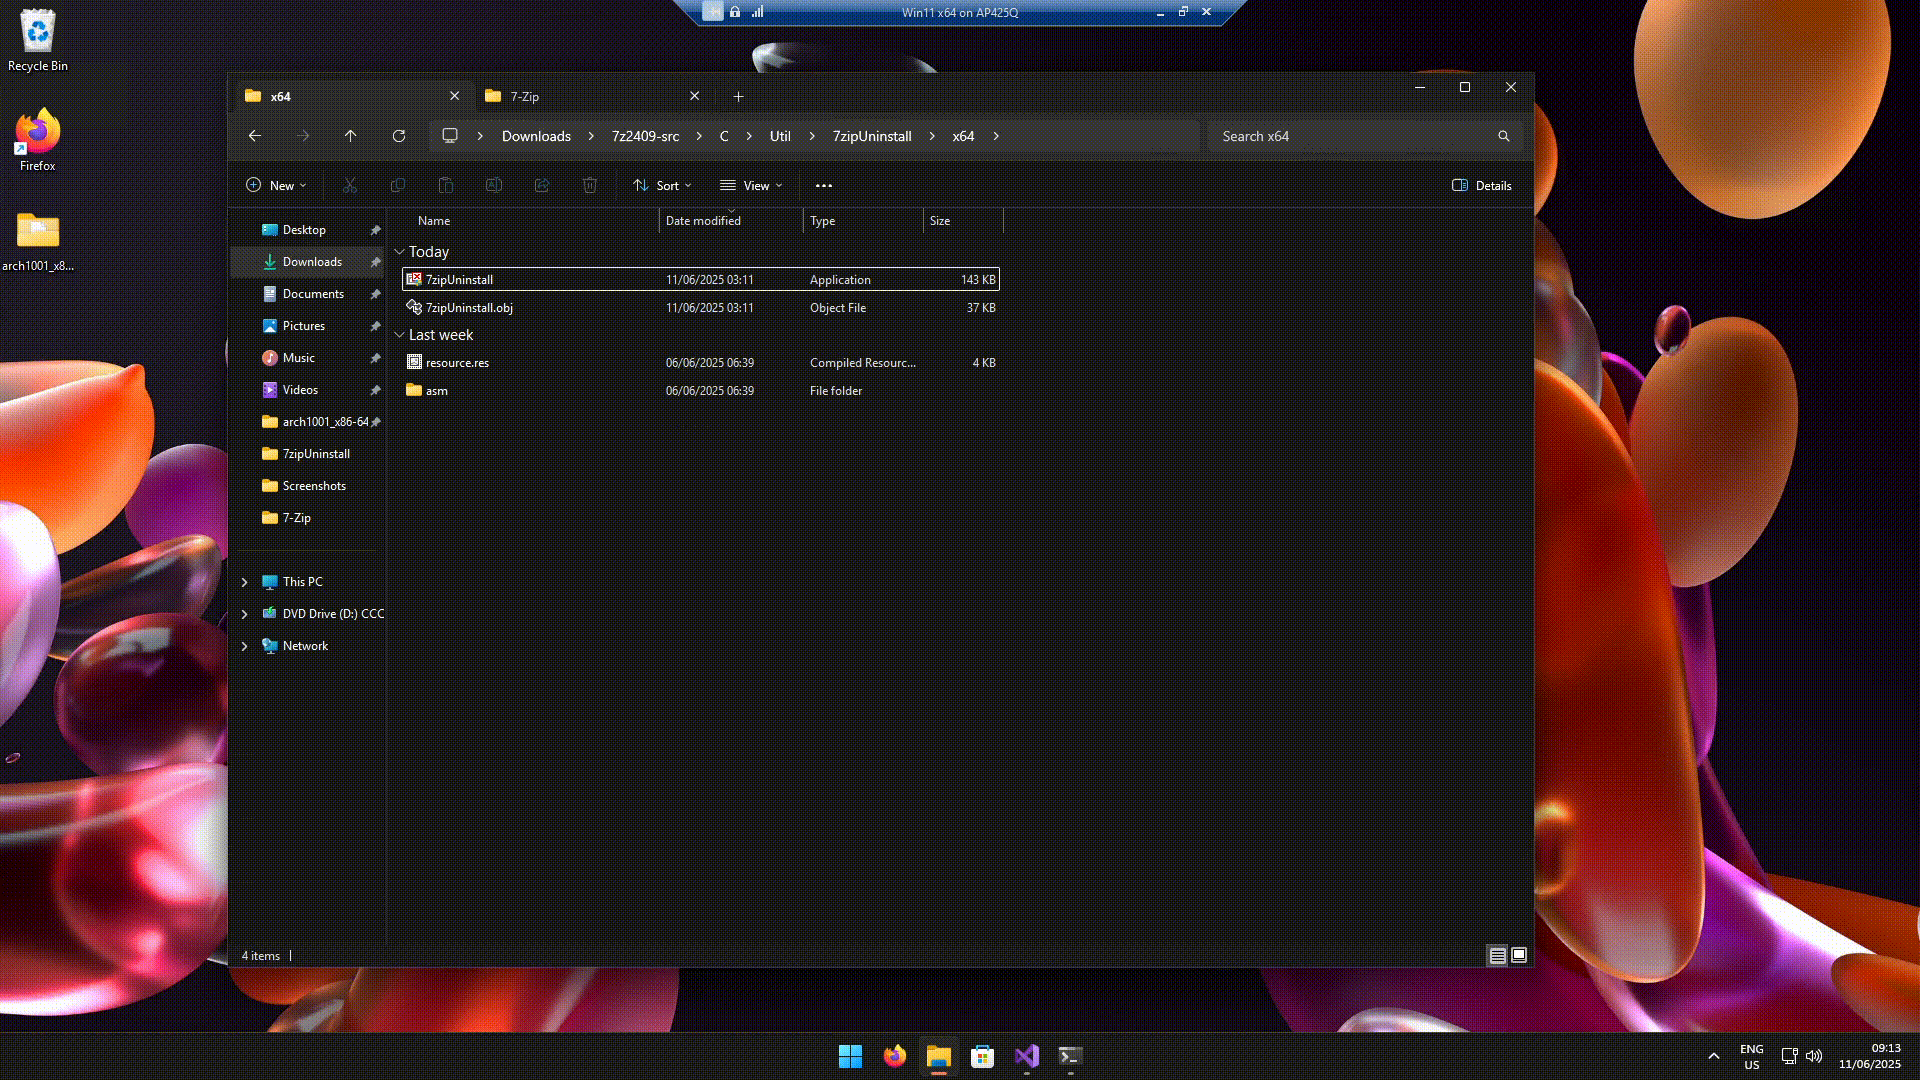This screenshot has height=1080, width=1920.
Task: Open Visual Studio from taskbar
Action: (1027, 1056)
